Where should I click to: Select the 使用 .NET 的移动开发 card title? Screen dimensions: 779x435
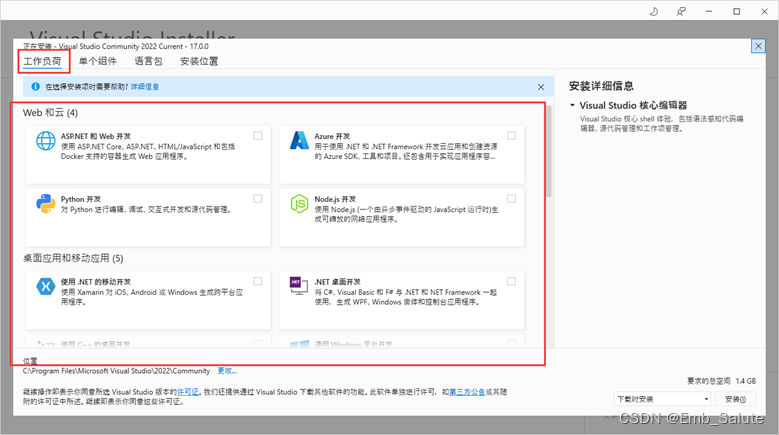tap(96, 282)
